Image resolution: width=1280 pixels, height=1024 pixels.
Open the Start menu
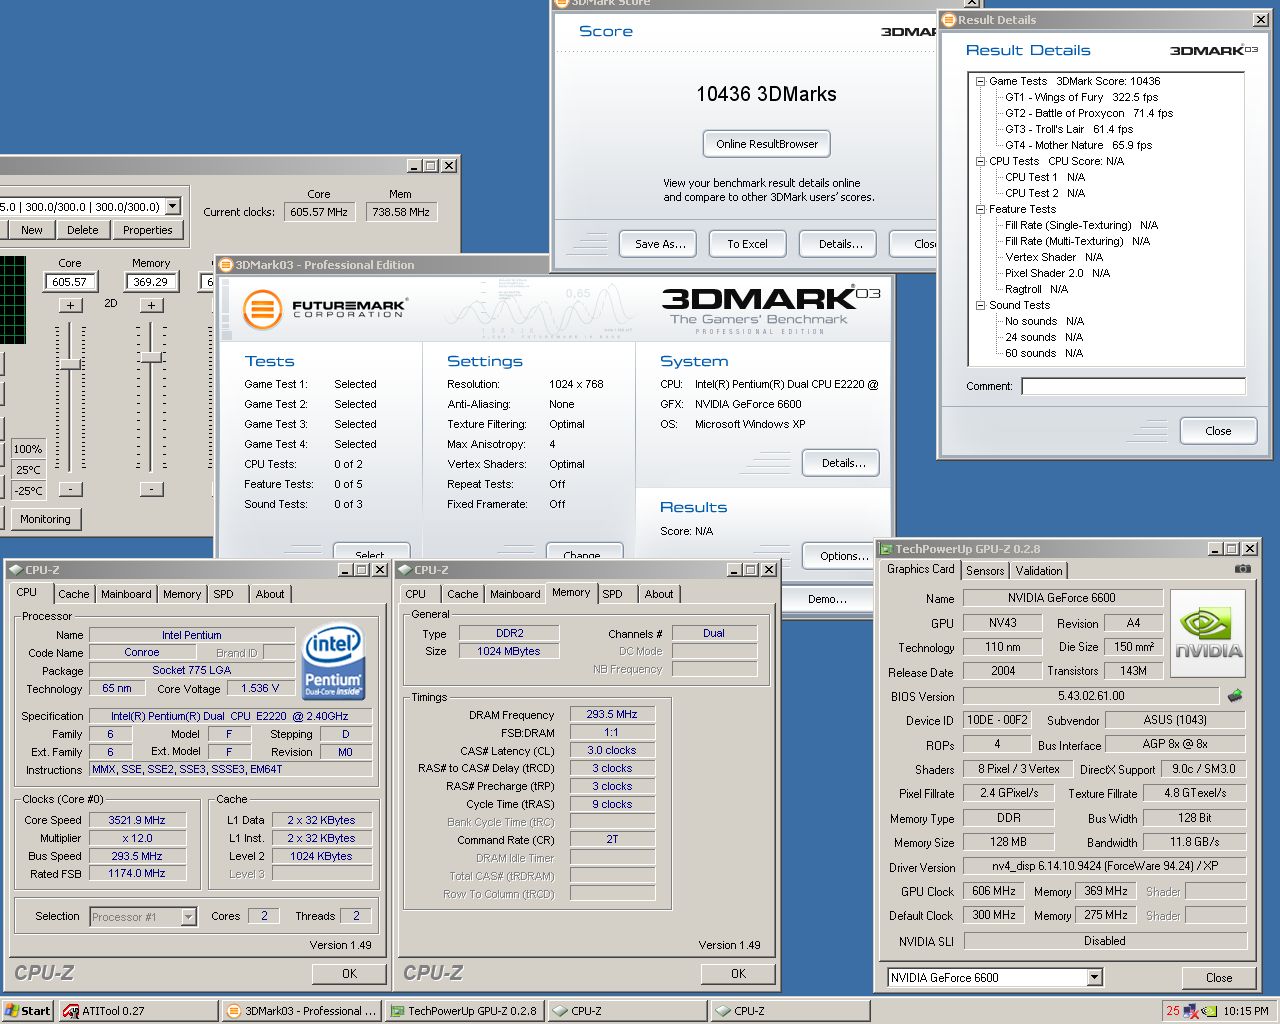point(27,1011)
